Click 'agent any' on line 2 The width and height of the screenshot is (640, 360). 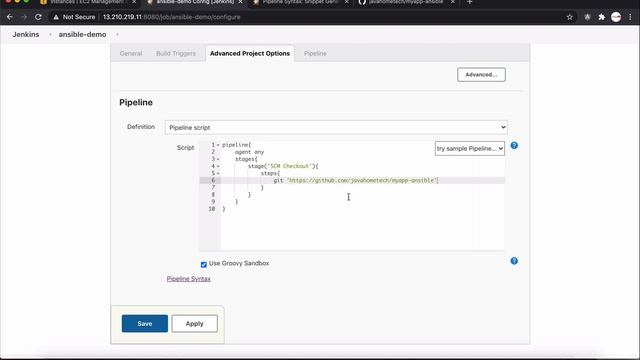pyautogui.click(x=249, y=152)
